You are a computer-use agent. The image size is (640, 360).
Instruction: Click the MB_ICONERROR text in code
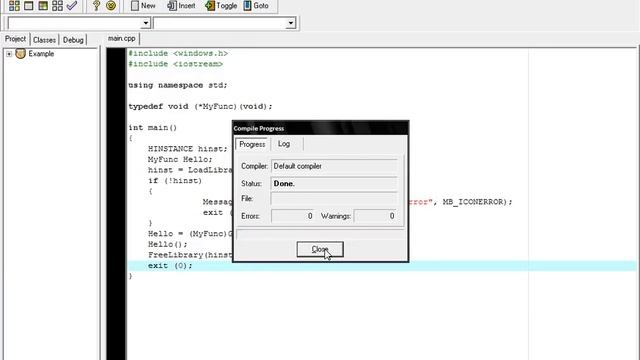pos(474,202)
